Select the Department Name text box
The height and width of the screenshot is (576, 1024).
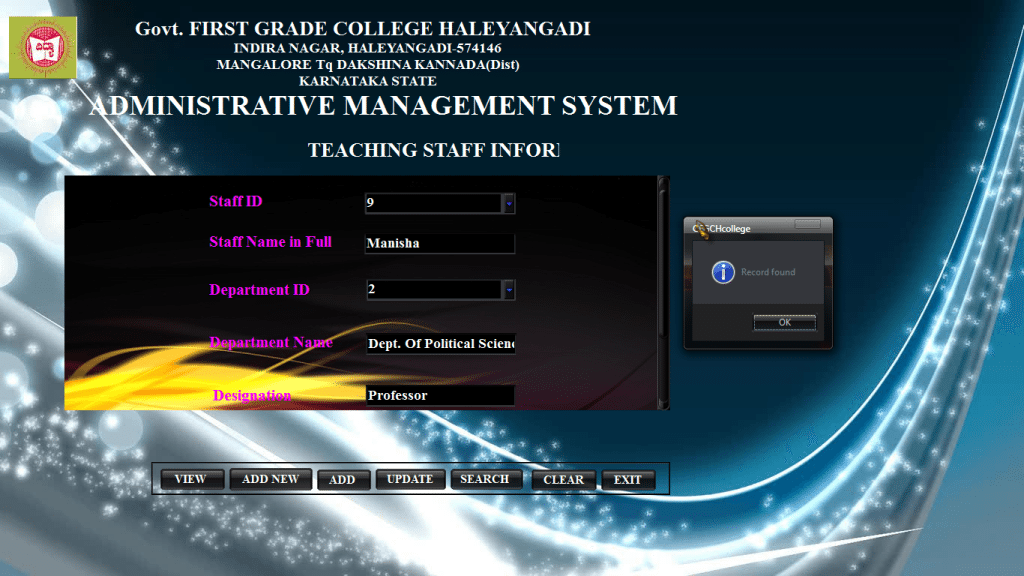point(440,343)
